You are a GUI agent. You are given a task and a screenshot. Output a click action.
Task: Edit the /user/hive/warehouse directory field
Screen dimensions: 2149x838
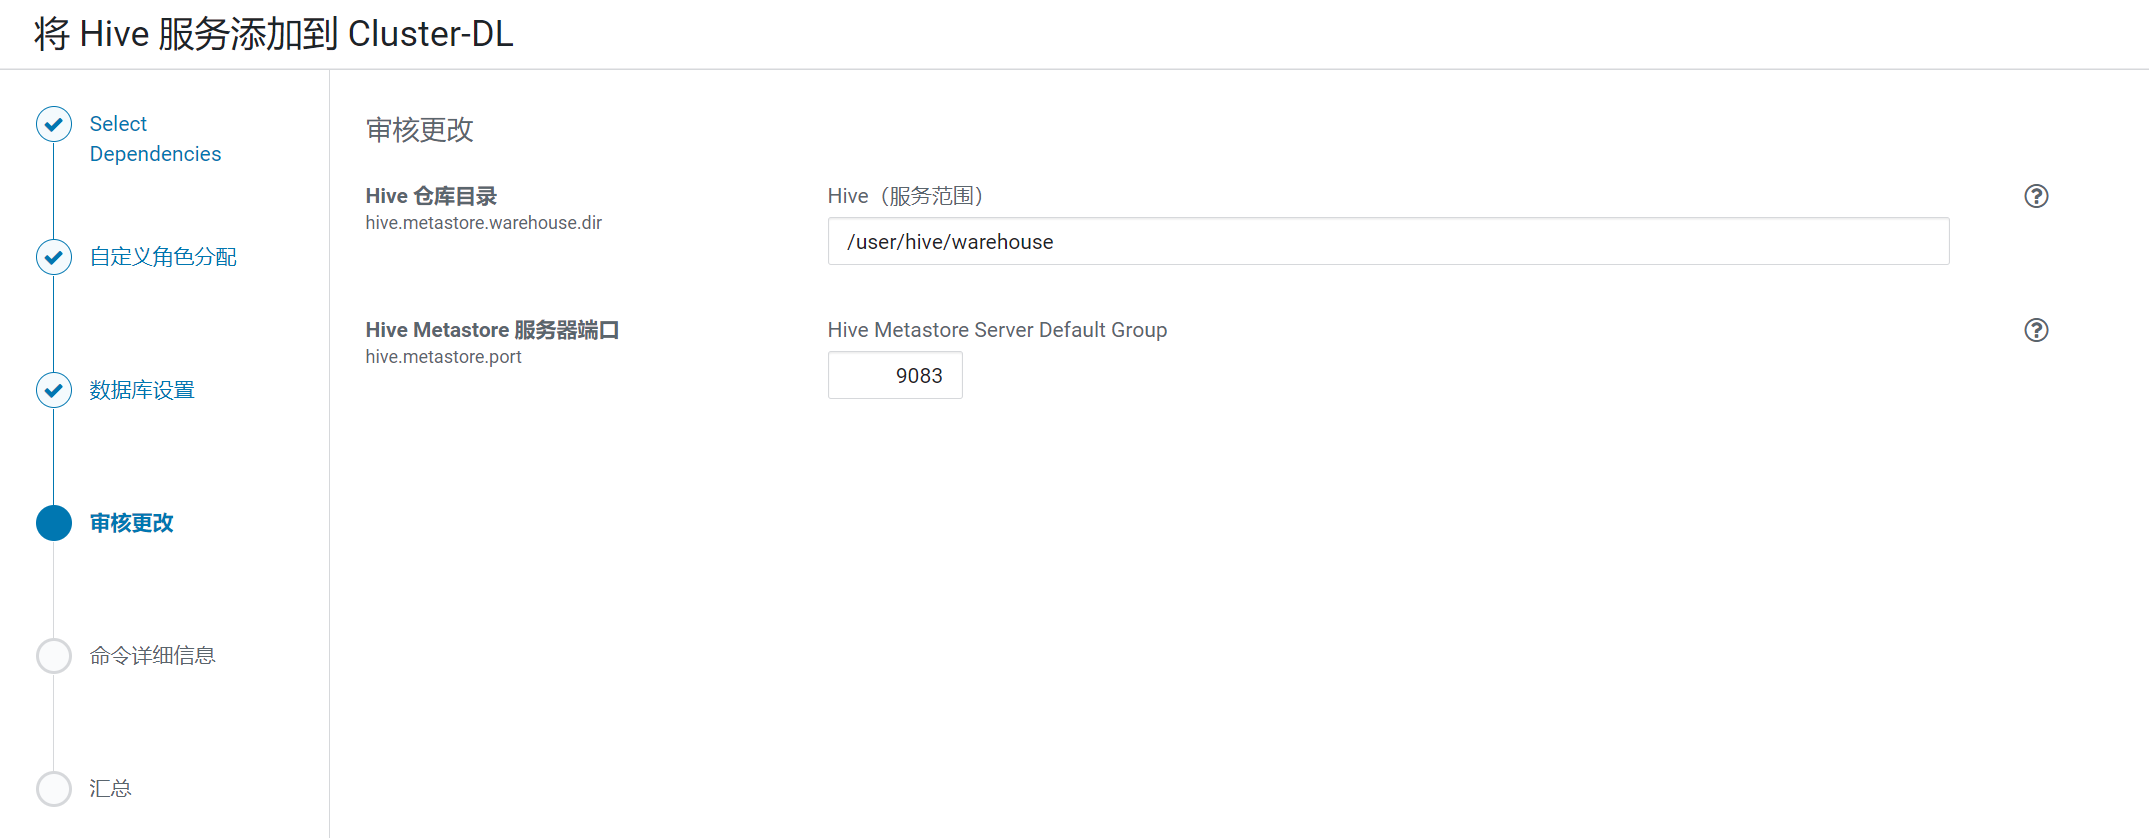(x=1388, y=241)
